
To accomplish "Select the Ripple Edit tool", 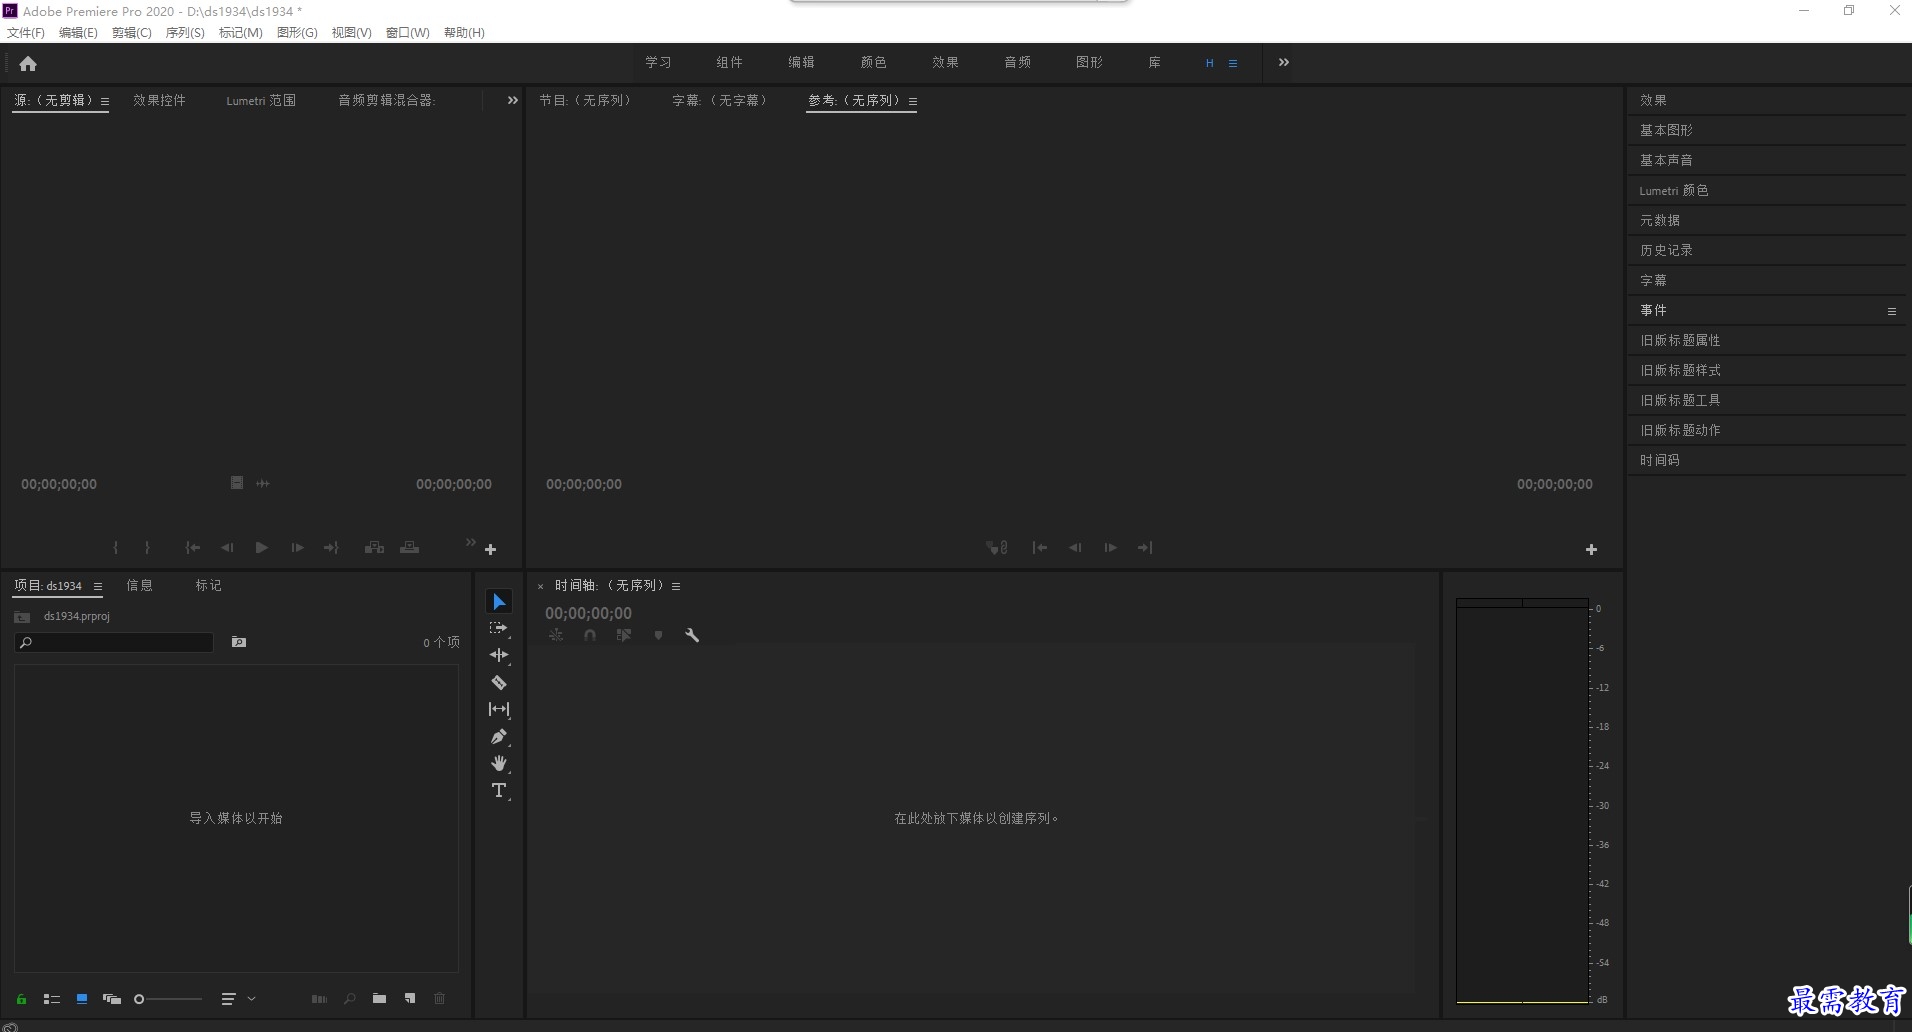I will tap(499, 655).
